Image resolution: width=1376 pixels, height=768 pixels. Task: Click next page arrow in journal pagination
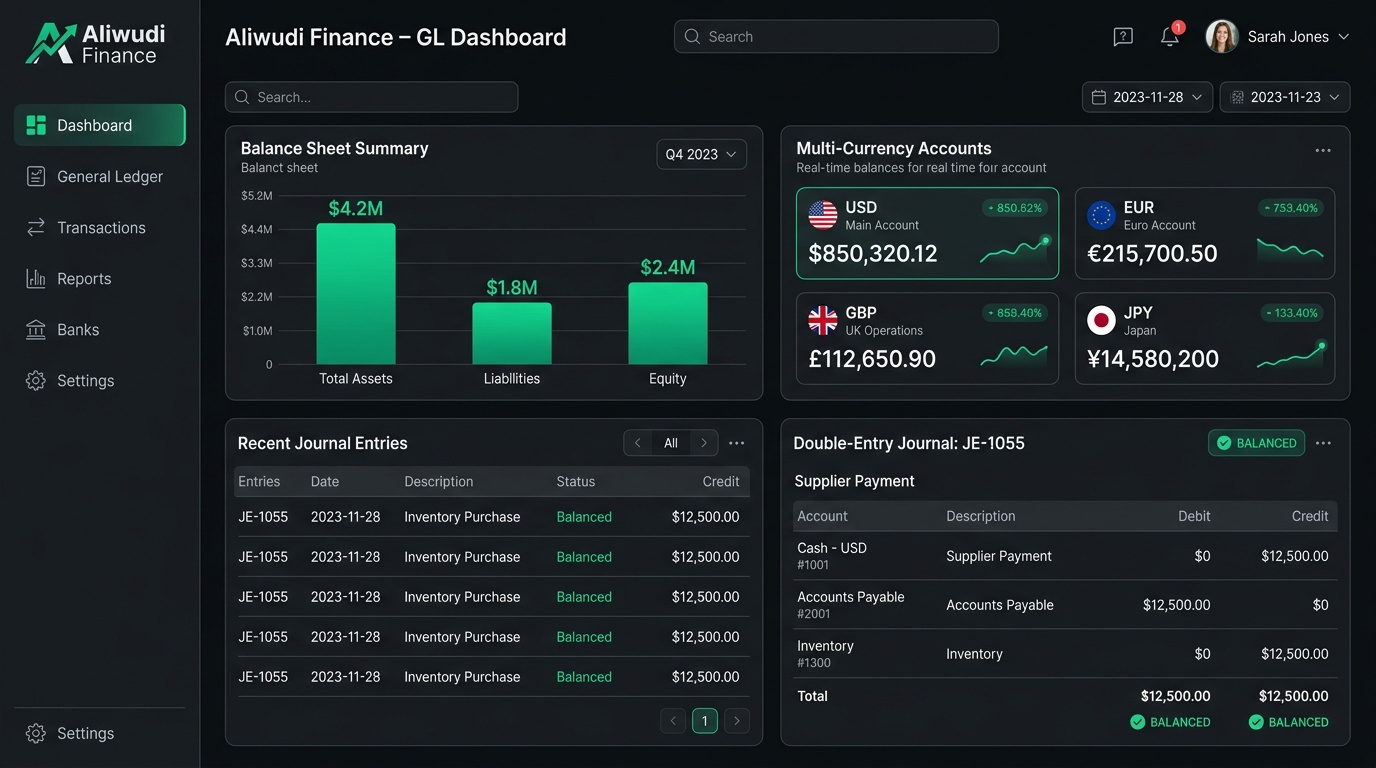737,720
